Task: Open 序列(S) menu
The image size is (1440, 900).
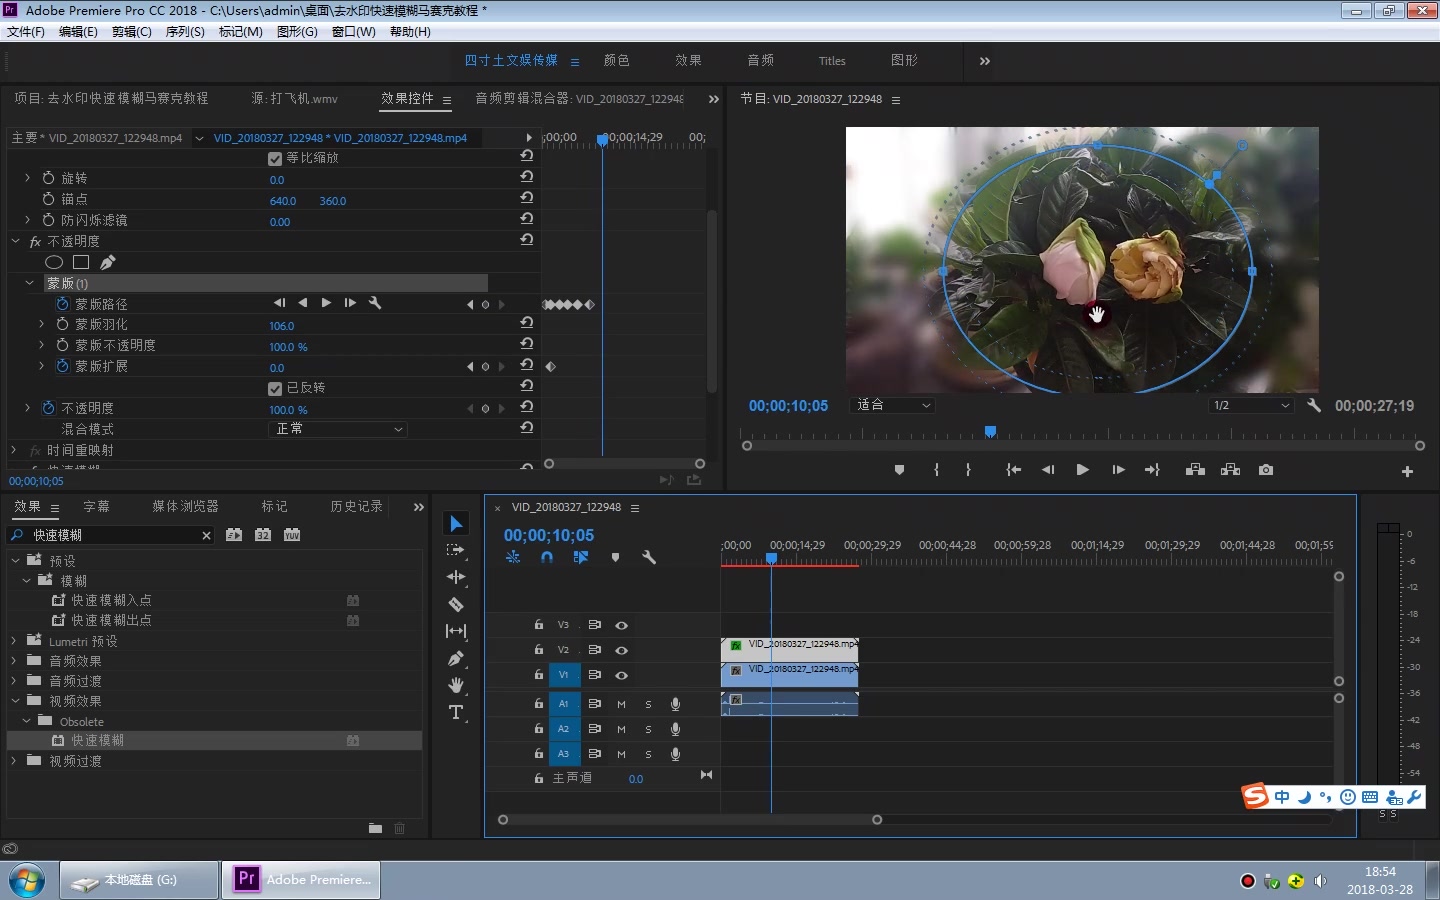Action: point(185,31)
